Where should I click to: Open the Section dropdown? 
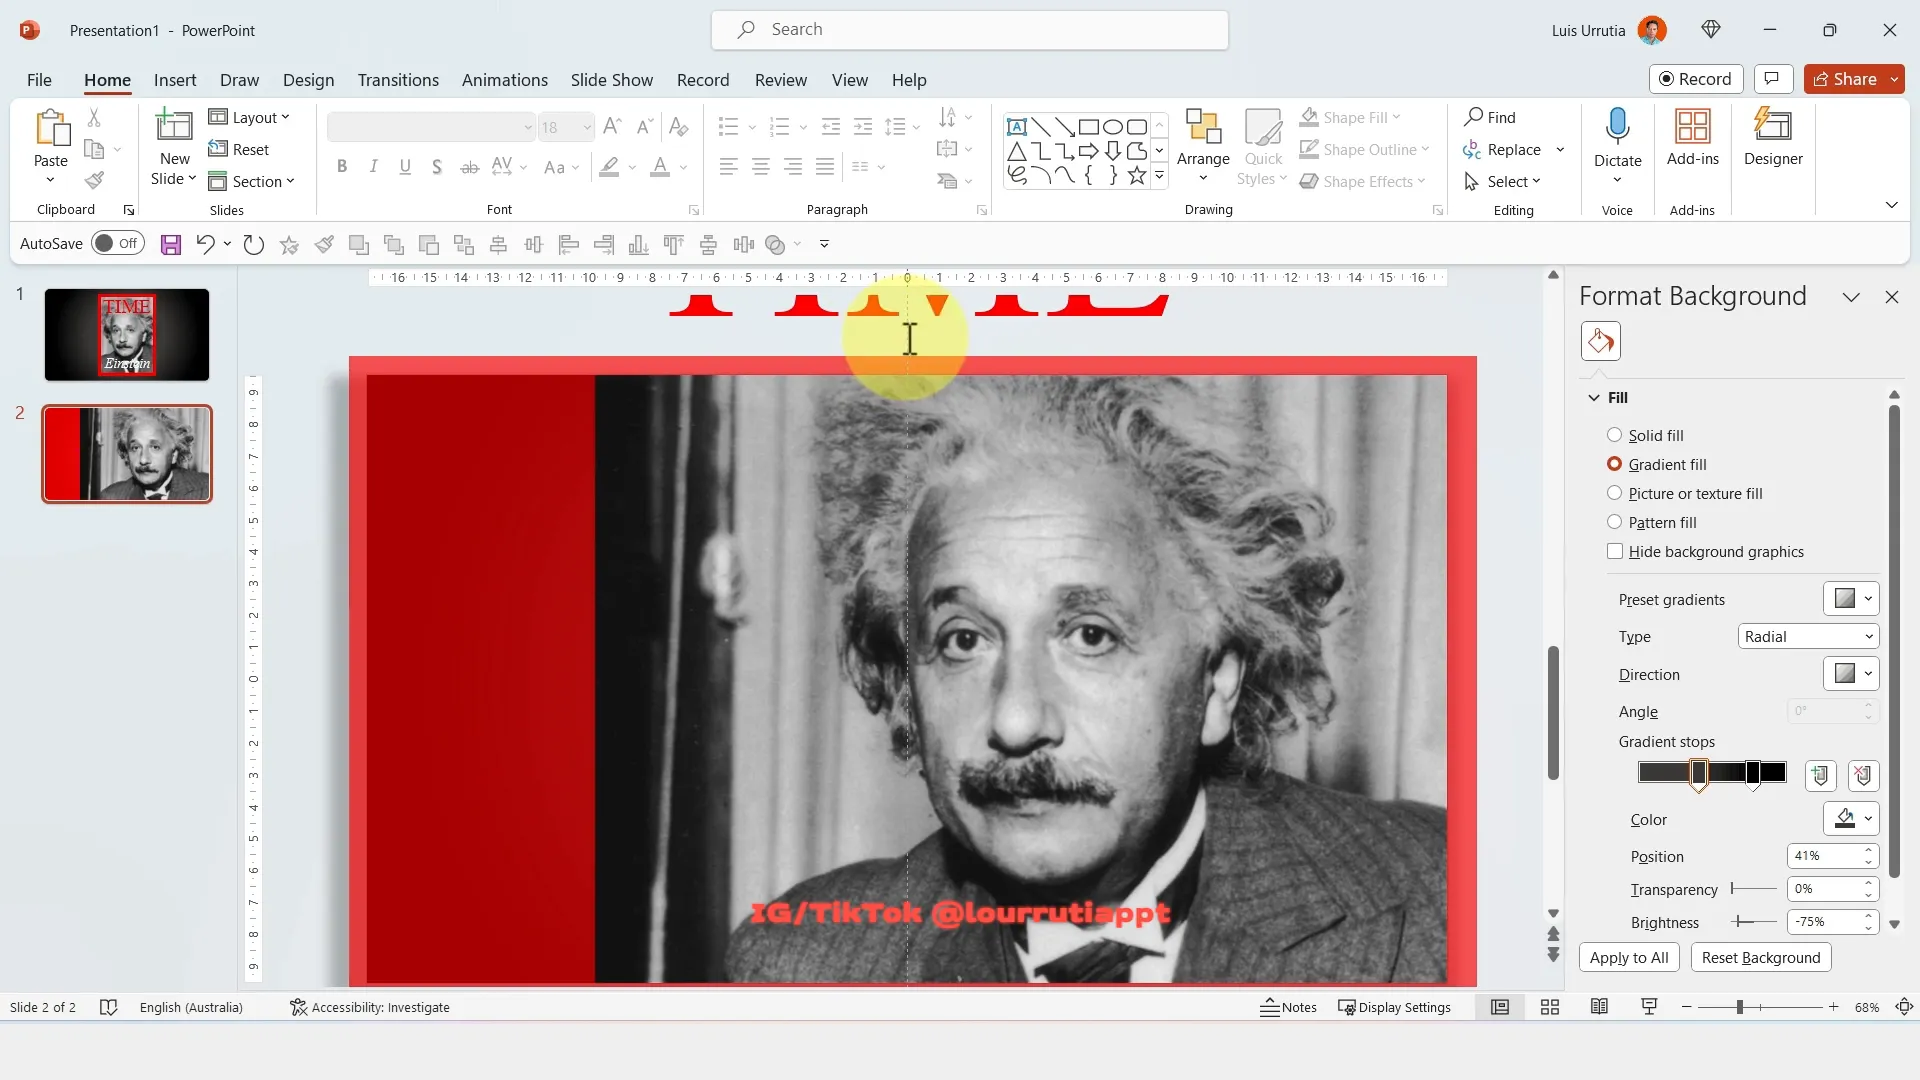(251, 181)
